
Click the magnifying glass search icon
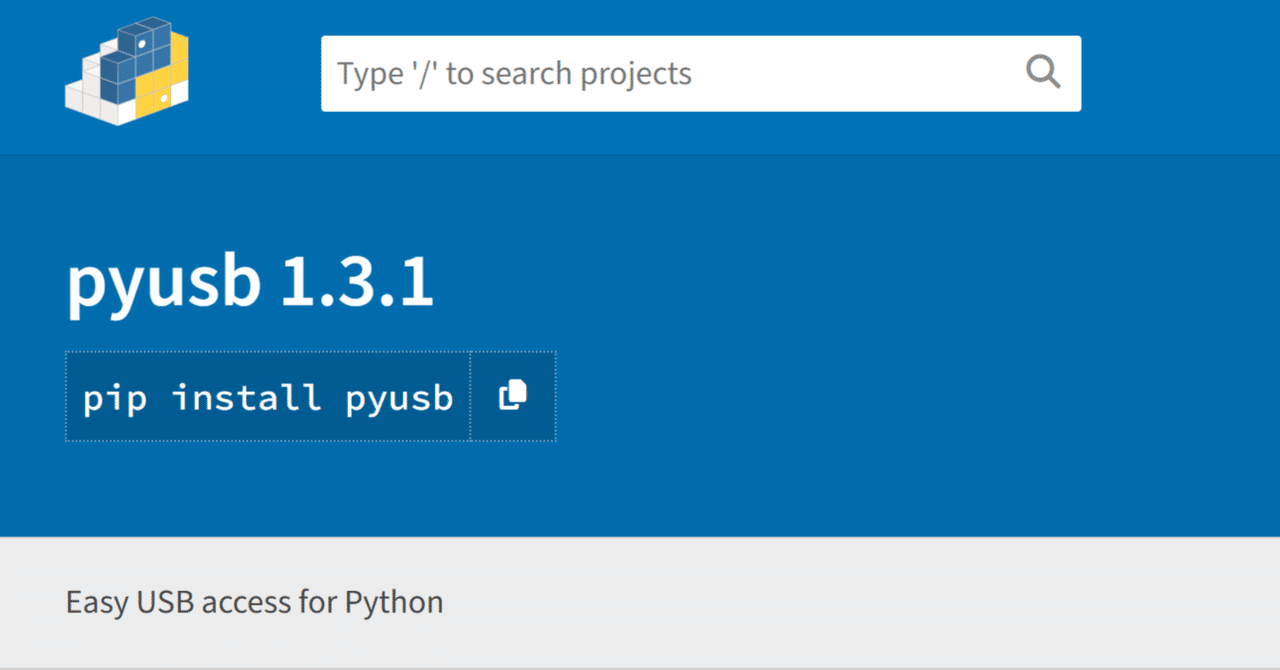pyautogui.click(x=1043, y=72)
